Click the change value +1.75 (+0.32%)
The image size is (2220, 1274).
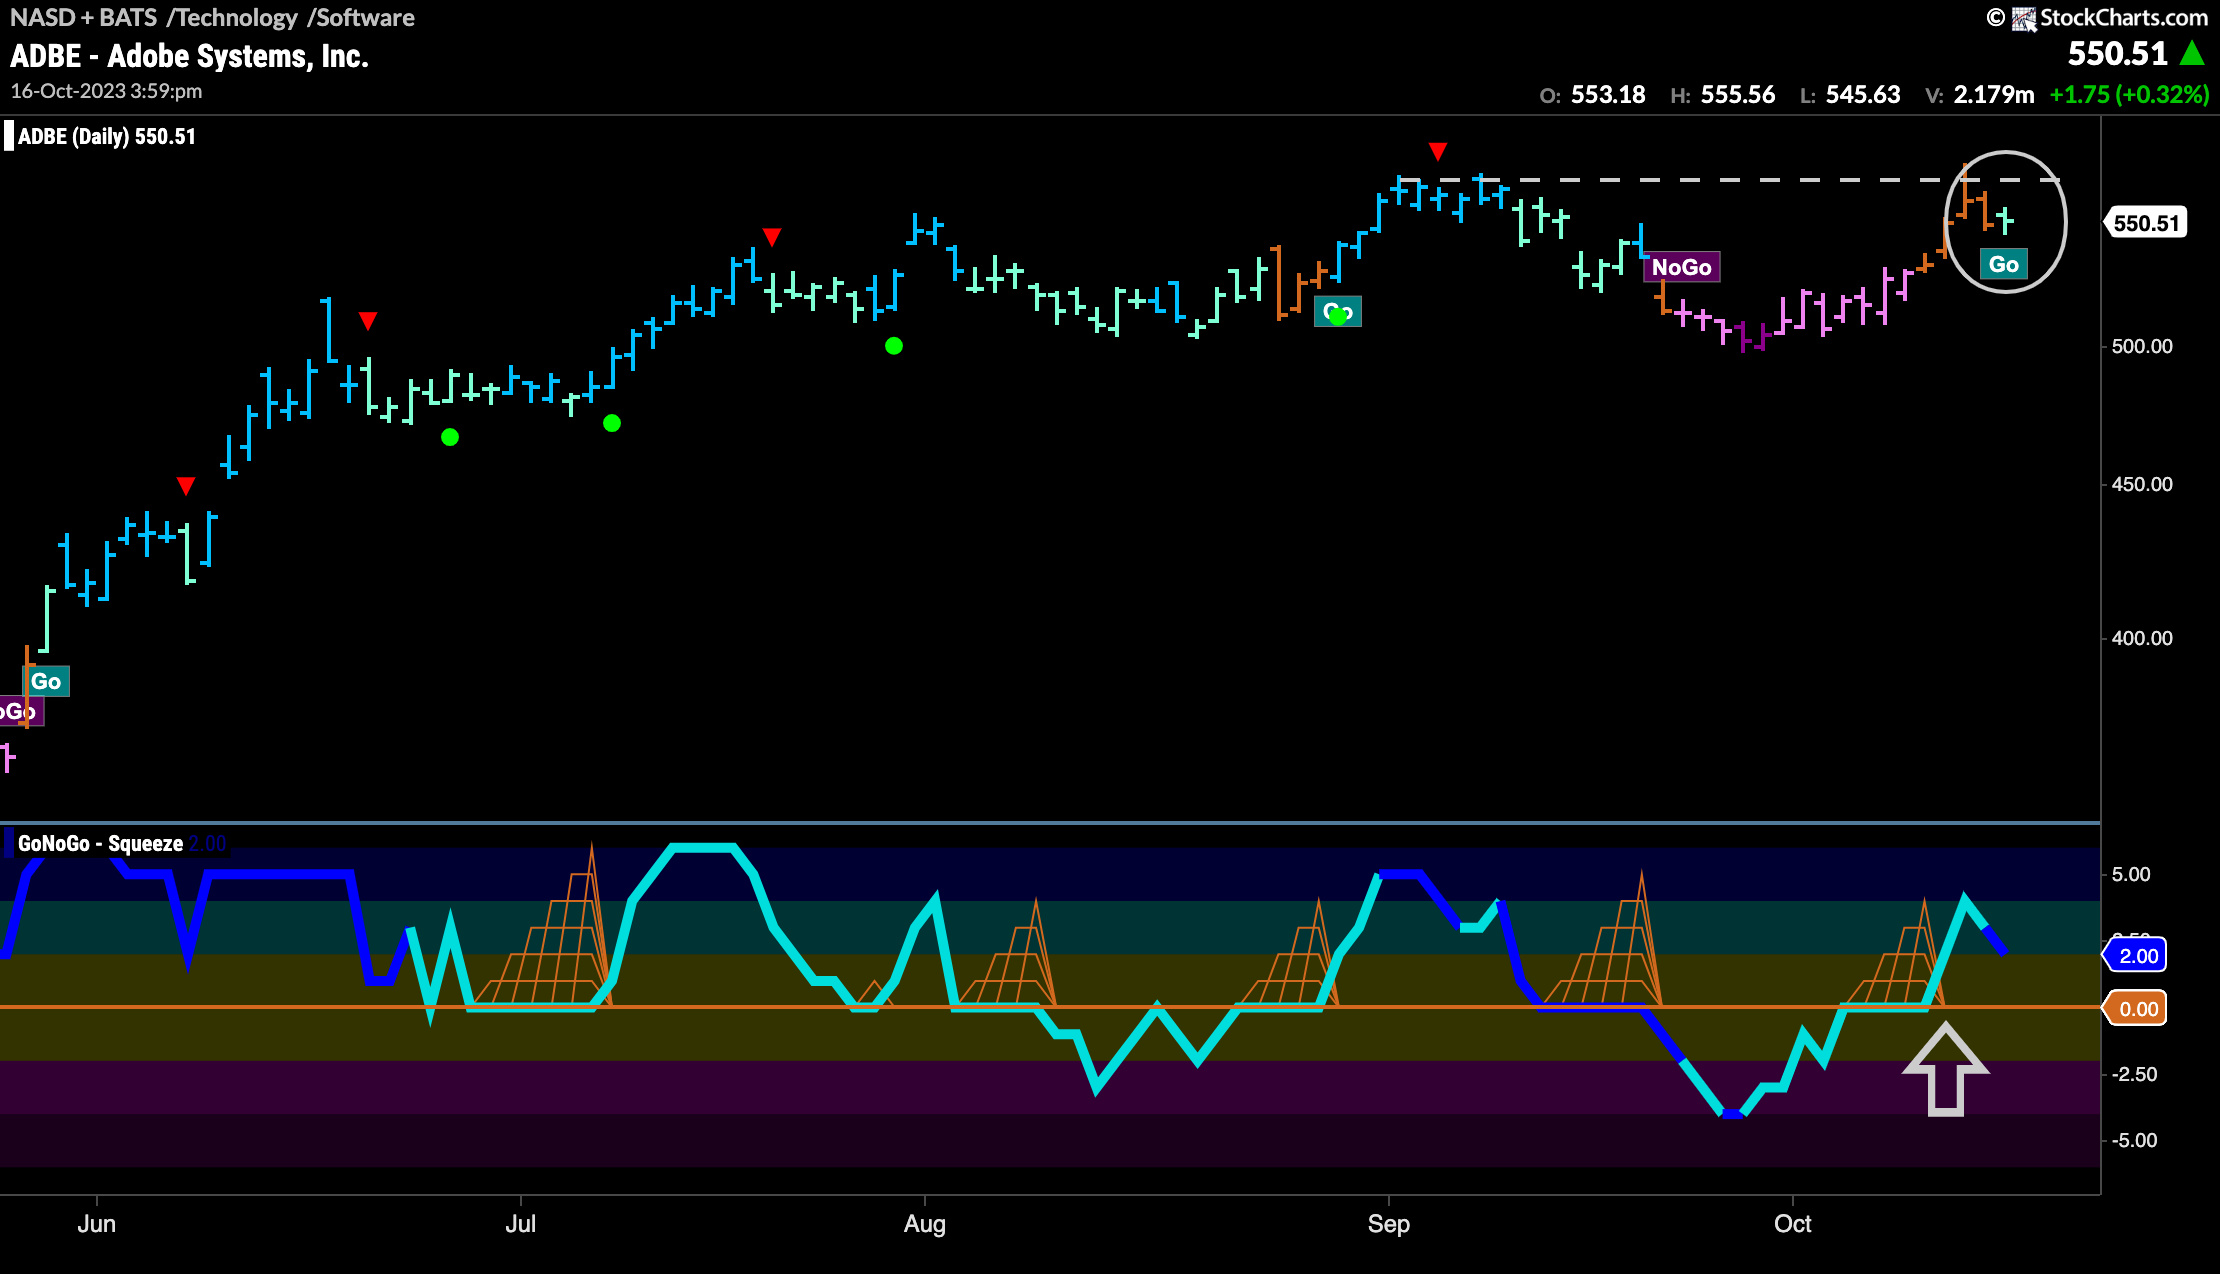[x=2129, y=95]
